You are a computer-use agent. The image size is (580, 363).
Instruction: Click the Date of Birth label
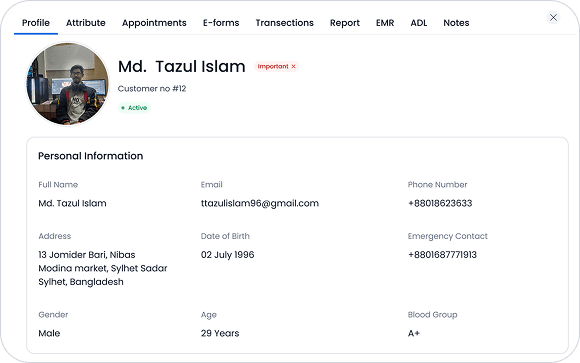[225, 236]
